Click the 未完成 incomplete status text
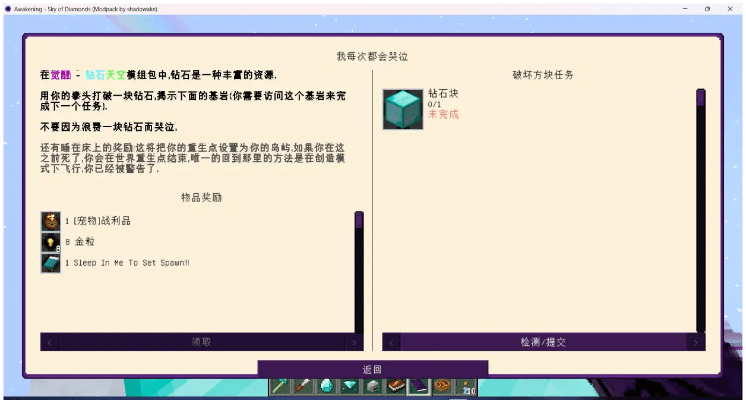 443,114
